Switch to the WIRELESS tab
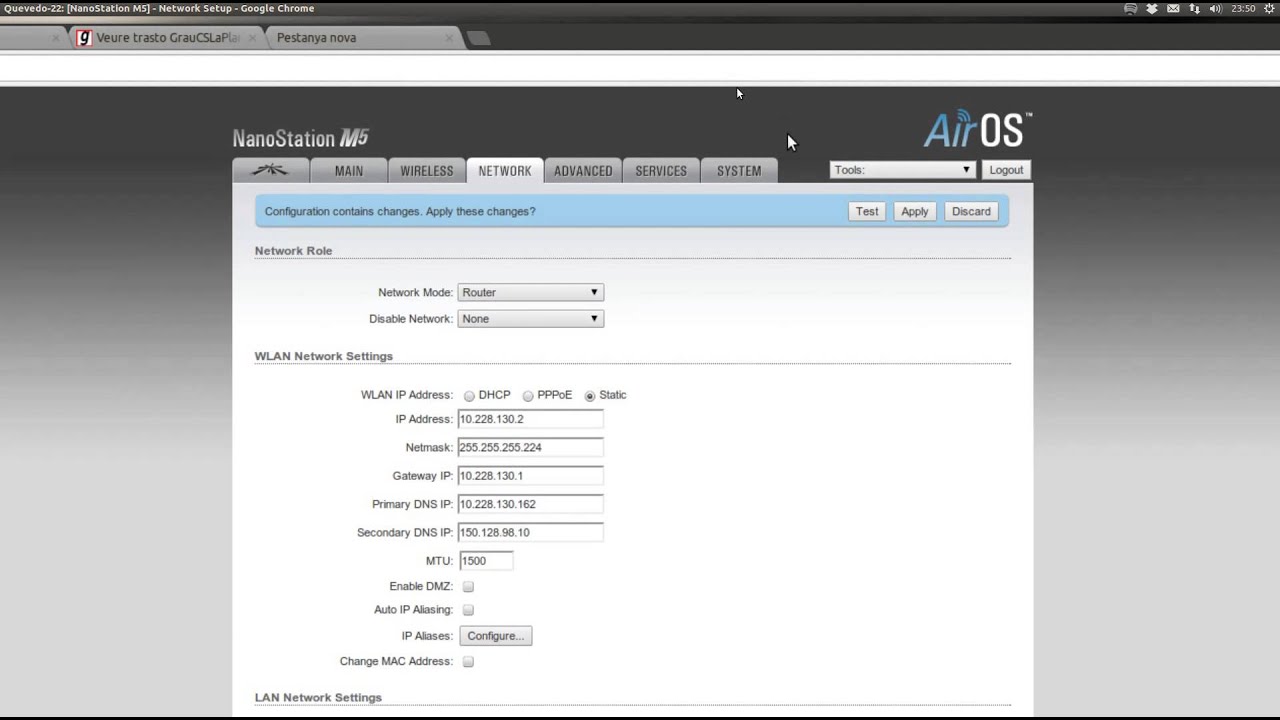The height and width of the screenshot is (720, 1280). click(427, 171)
